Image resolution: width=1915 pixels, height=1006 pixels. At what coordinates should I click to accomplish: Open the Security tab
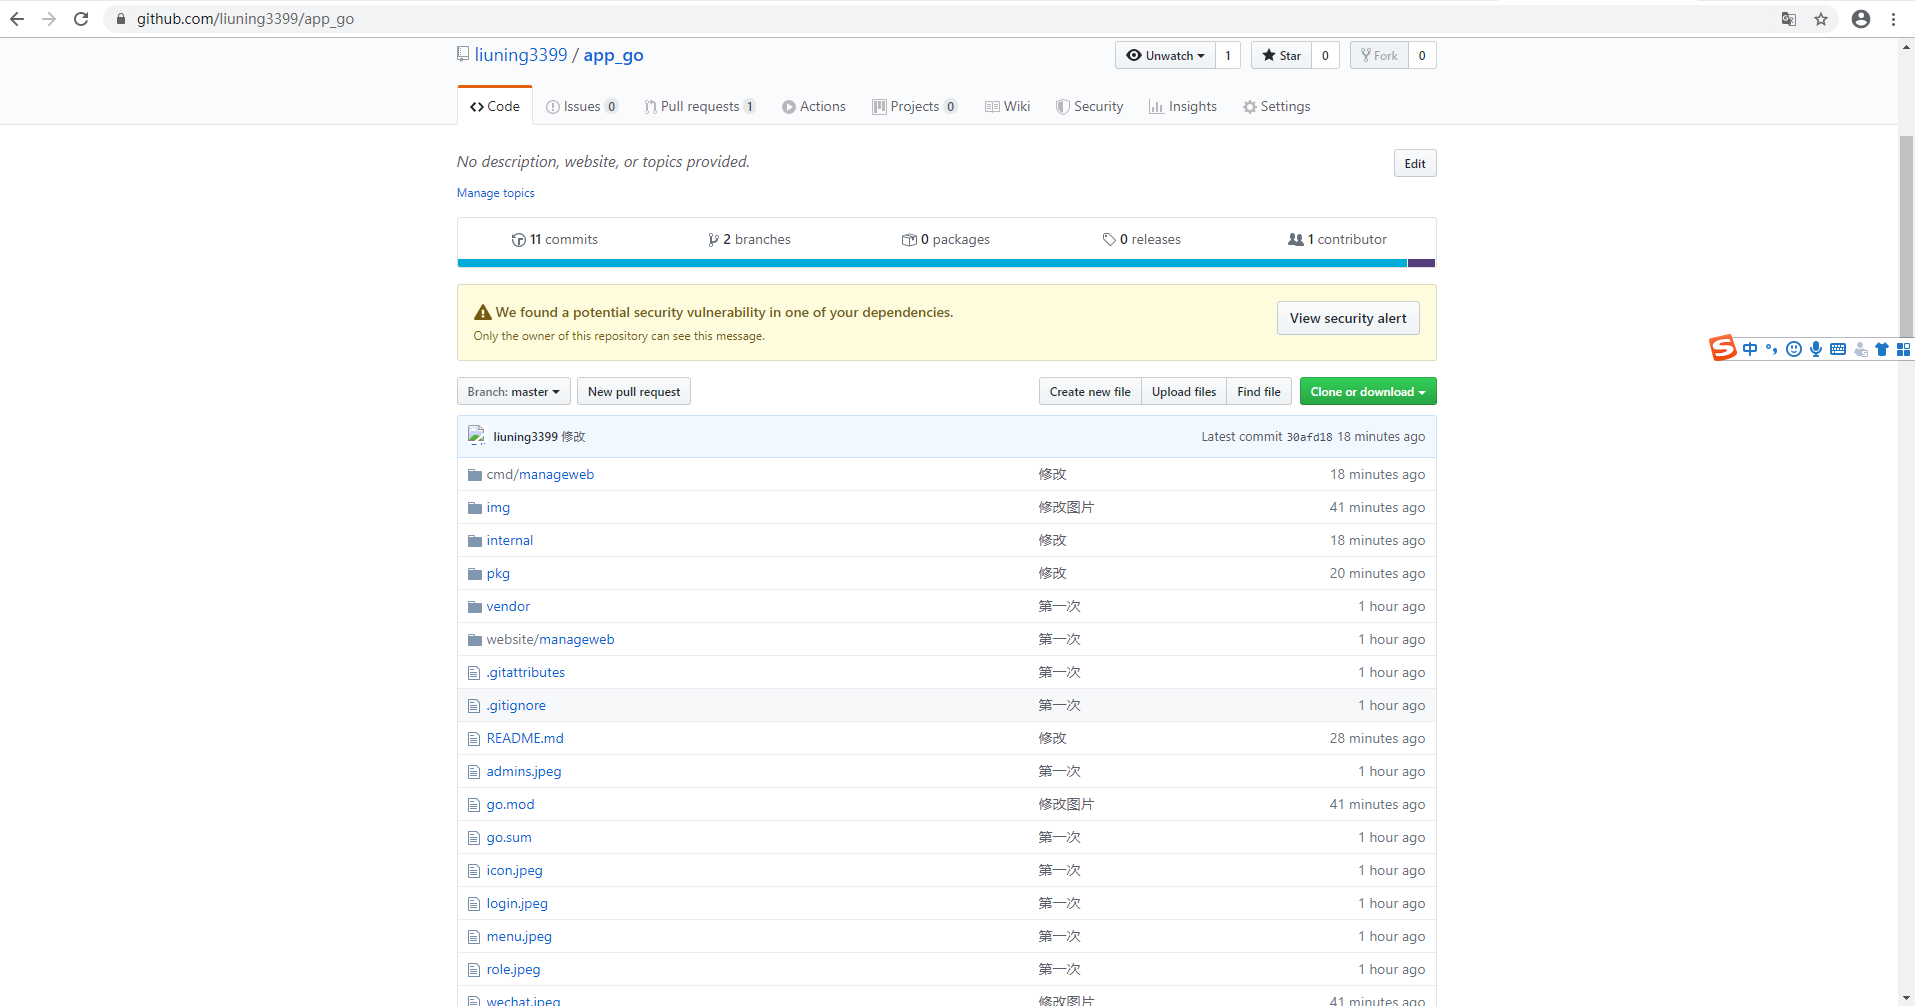[x=1090, y=106]
